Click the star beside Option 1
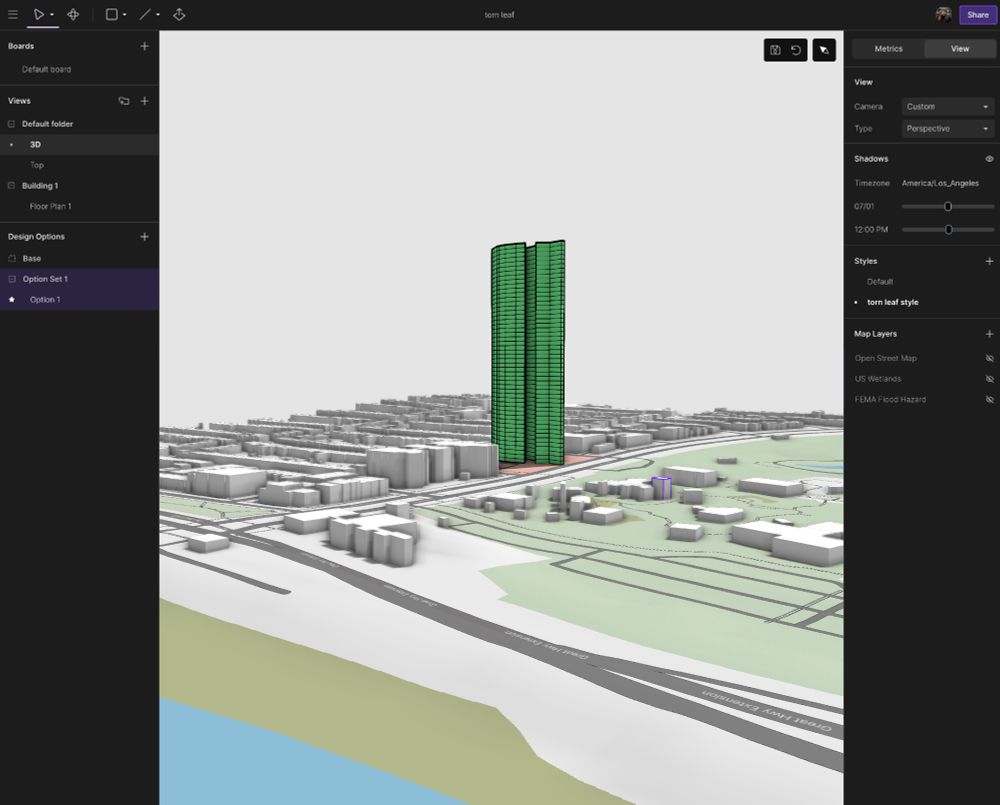The height and width of the screenshot is (805, 1000). click(x=11, y=299)
